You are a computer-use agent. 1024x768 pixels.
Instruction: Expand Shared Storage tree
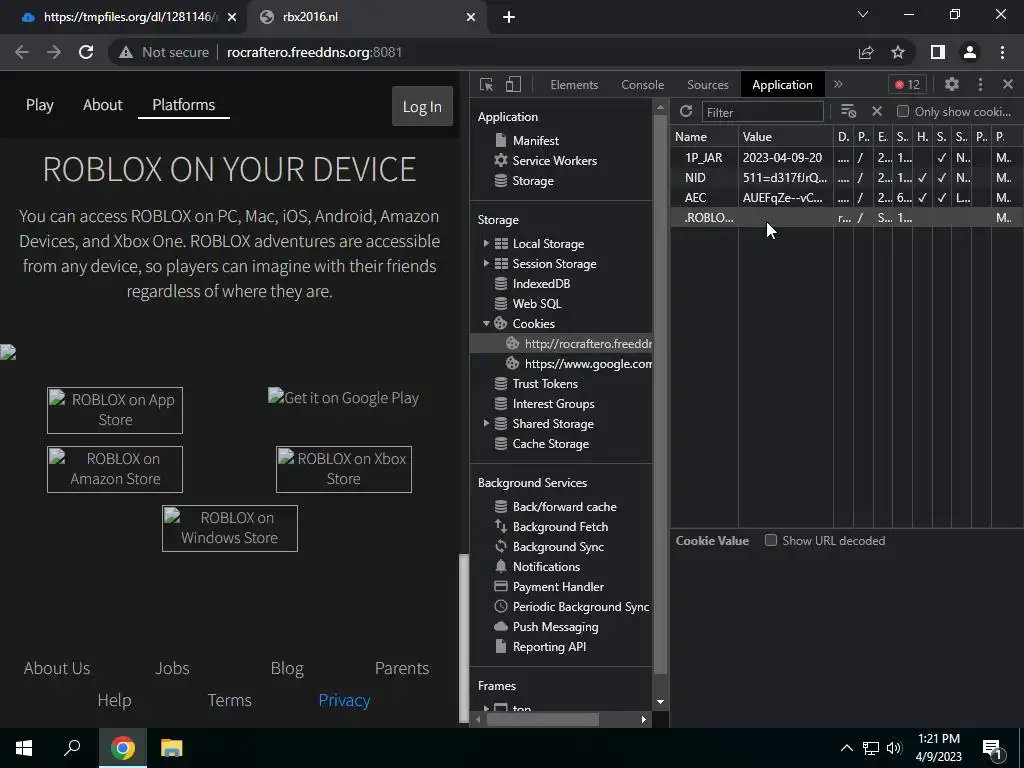486,423
